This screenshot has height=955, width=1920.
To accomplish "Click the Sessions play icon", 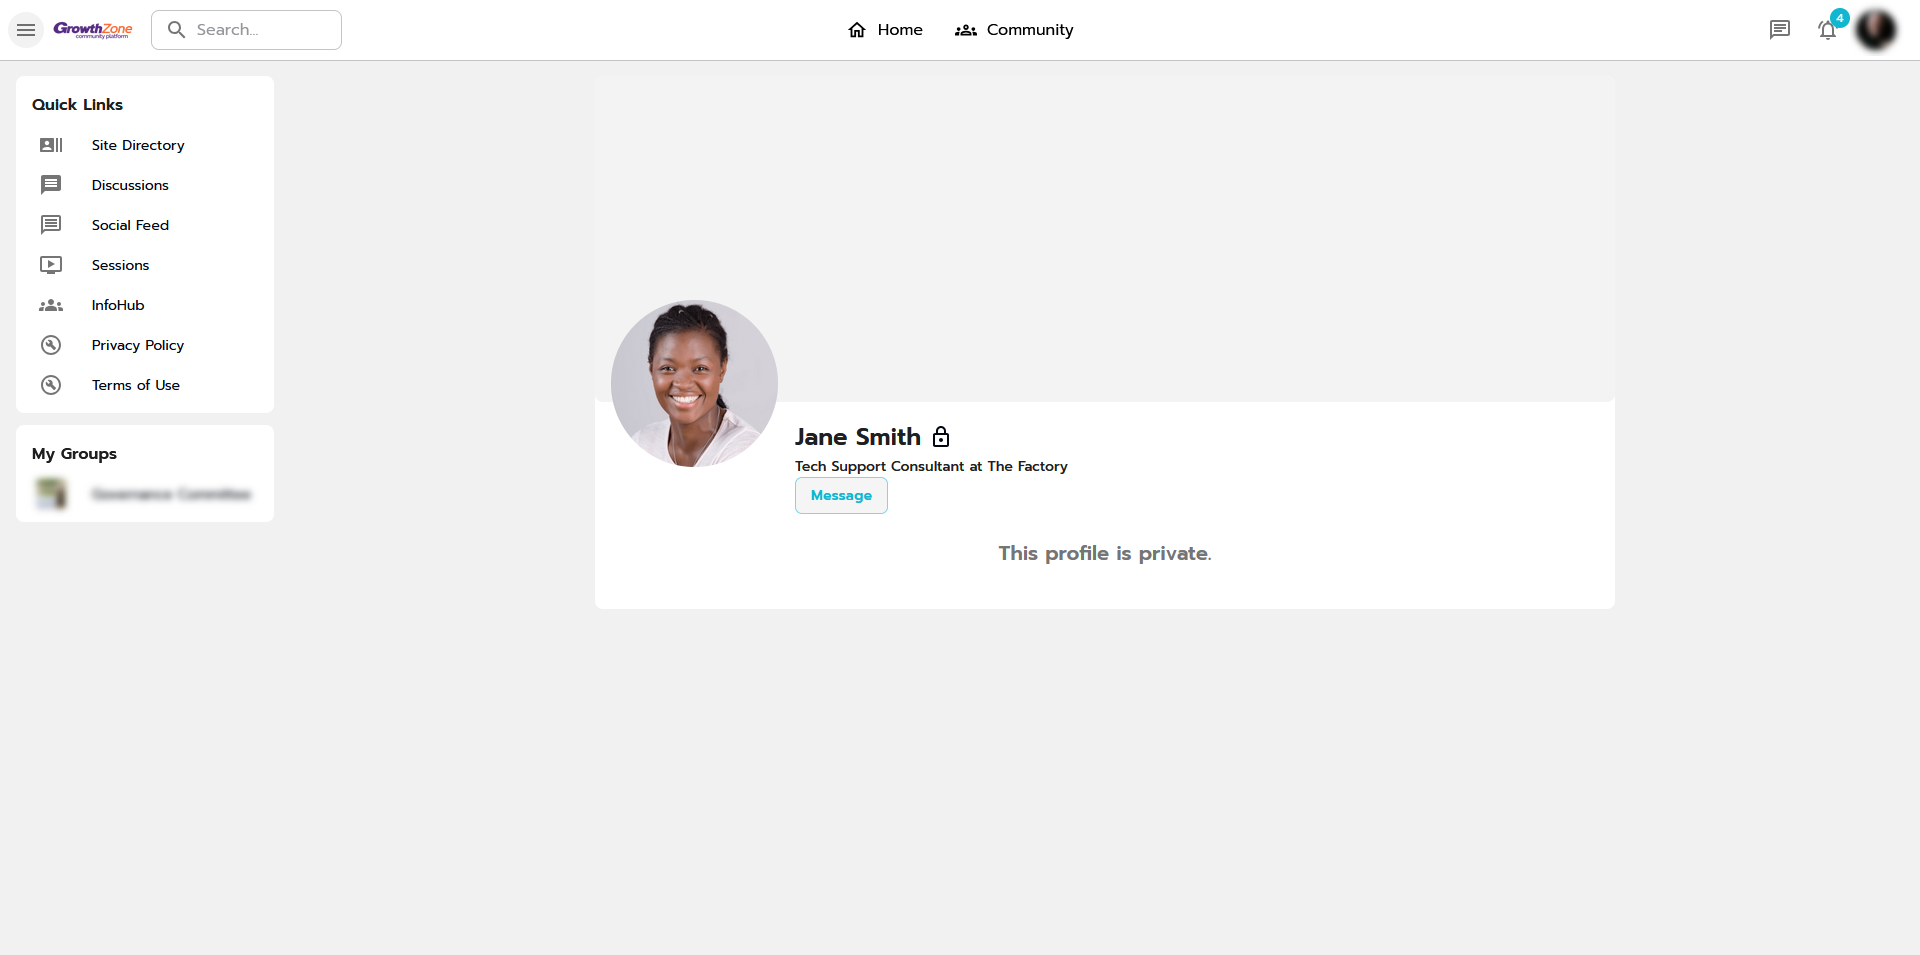I will coord(51,265).
